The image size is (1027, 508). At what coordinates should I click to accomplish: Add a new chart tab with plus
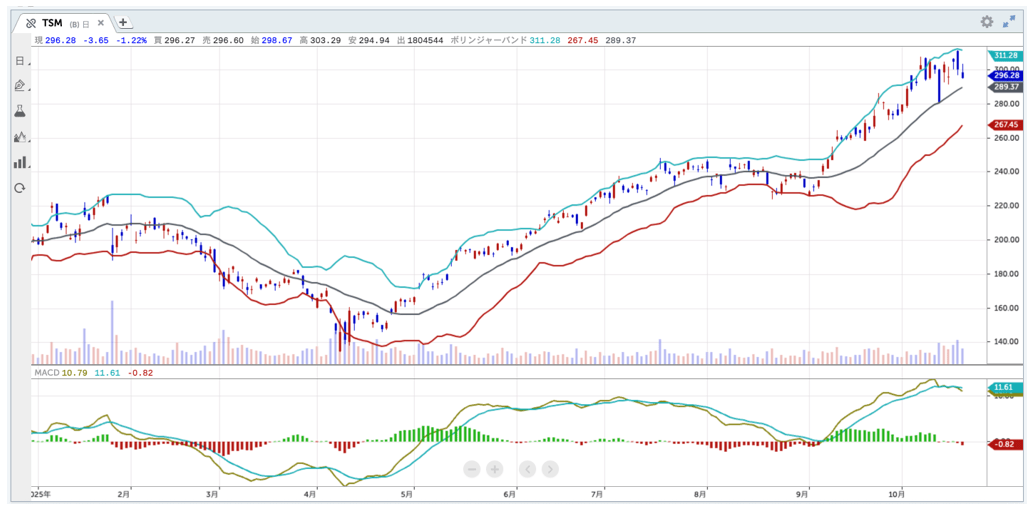point(123,22)
